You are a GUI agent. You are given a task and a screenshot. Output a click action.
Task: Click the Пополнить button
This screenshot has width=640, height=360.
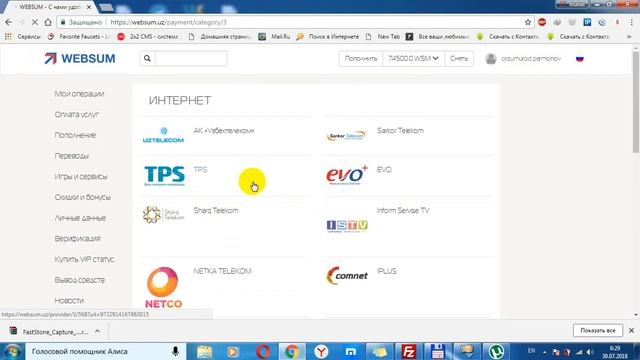[x=361, y=59]
